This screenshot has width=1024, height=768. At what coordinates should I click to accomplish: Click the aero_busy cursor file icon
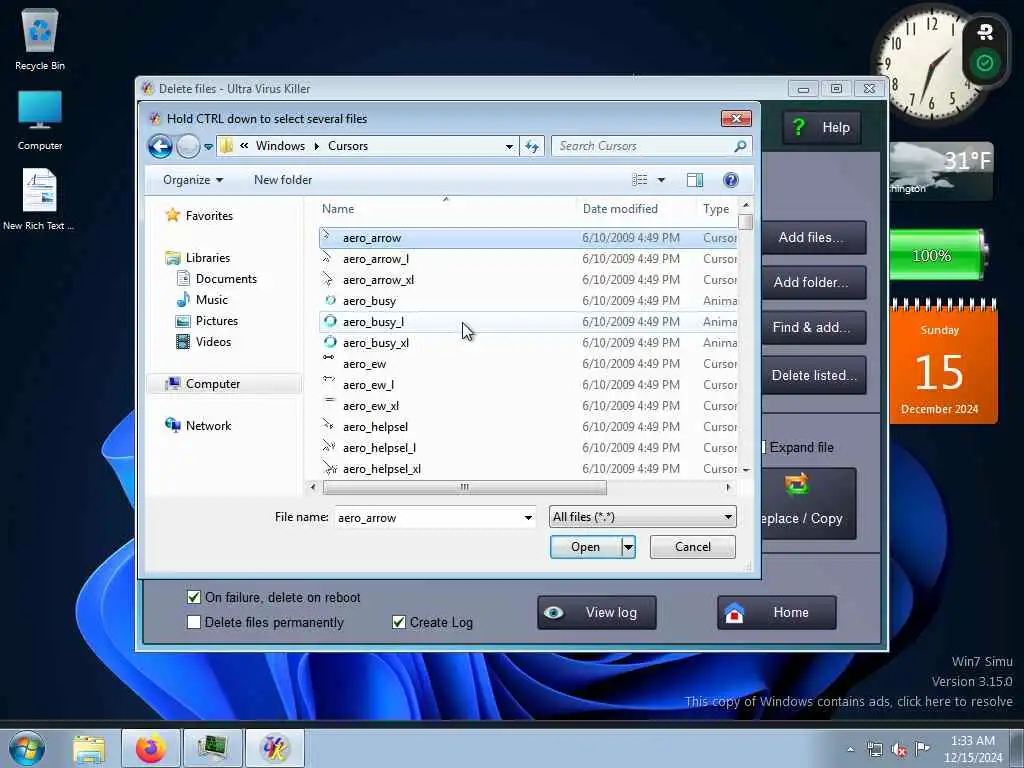point(330,300)
